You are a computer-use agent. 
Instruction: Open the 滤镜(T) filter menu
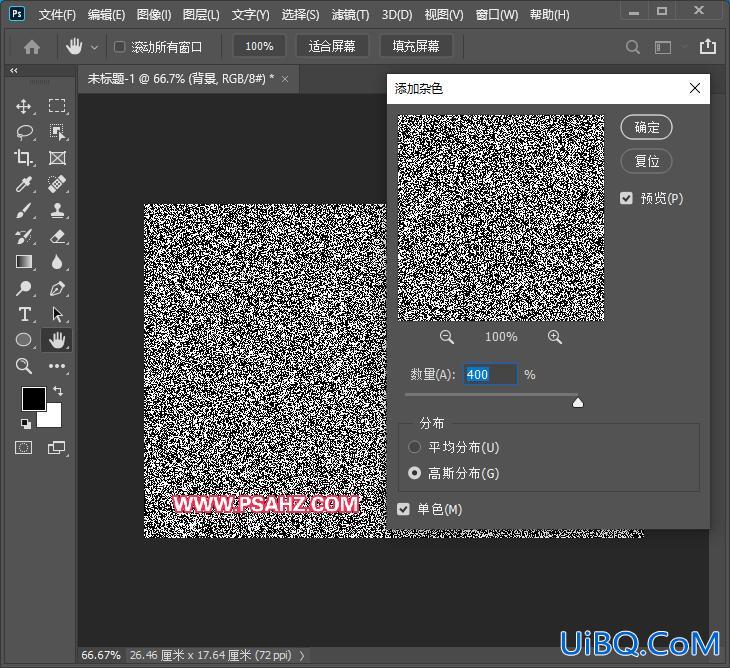[x=351, y=15]
